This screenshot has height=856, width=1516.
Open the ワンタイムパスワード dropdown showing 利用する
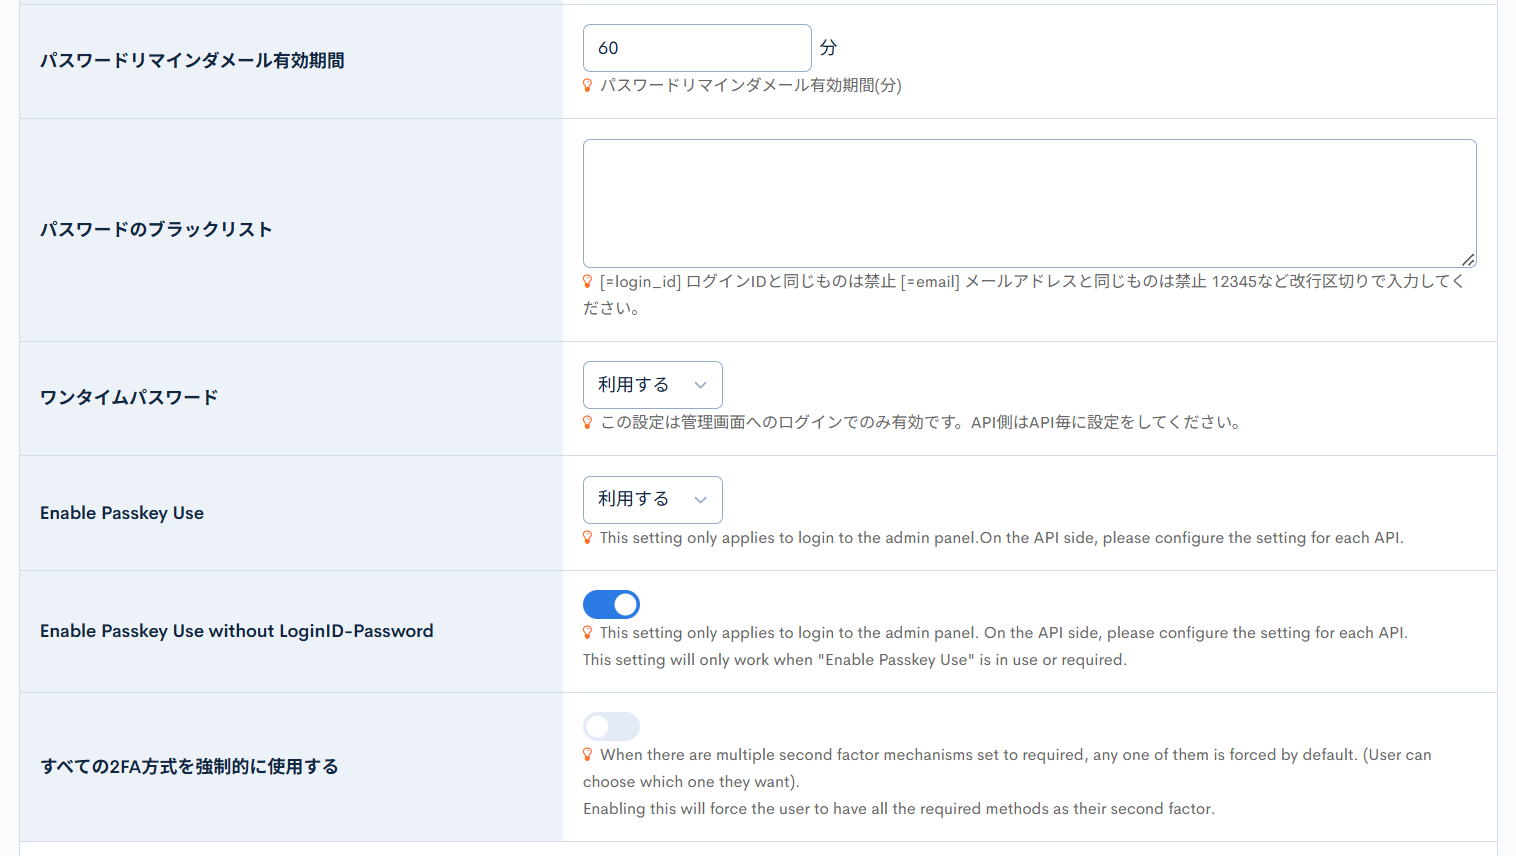(652, 385)
